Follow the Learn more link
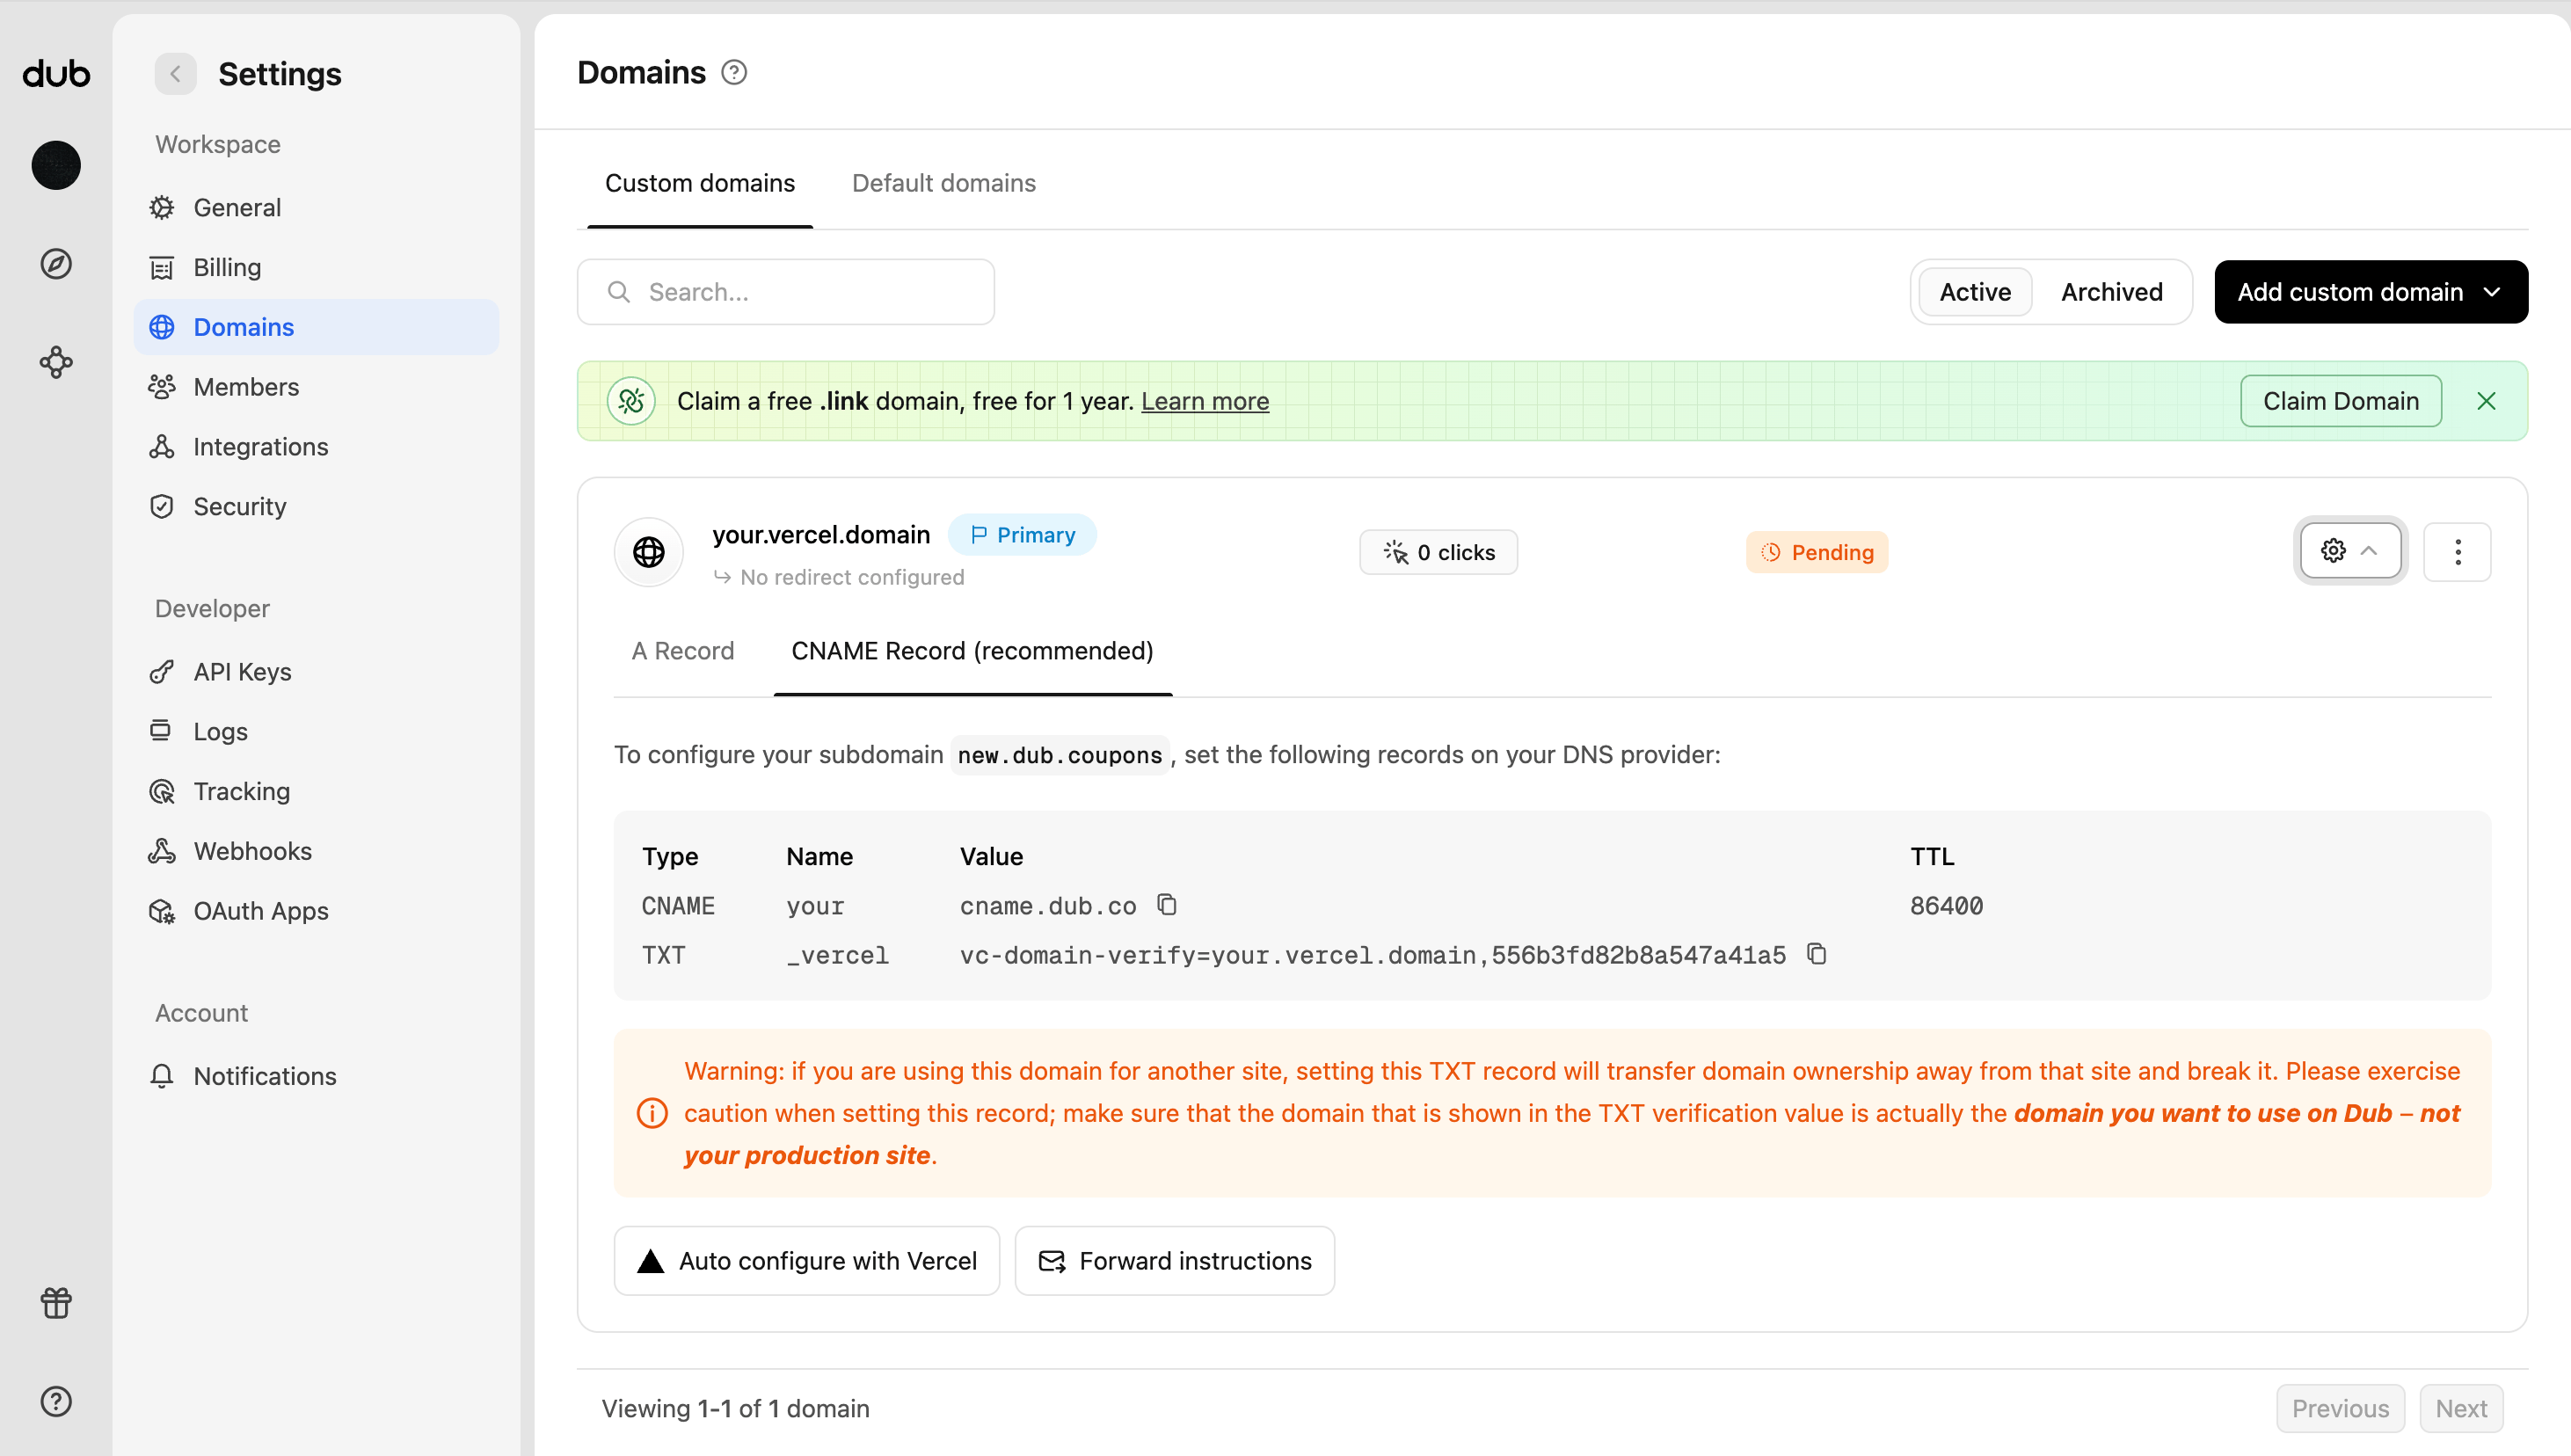2571x1456 pixels. click(1205, 401)
